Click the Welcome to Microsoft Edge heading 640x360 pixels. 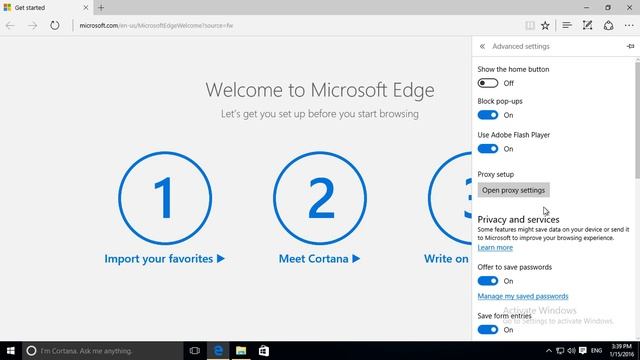[320, 90]
